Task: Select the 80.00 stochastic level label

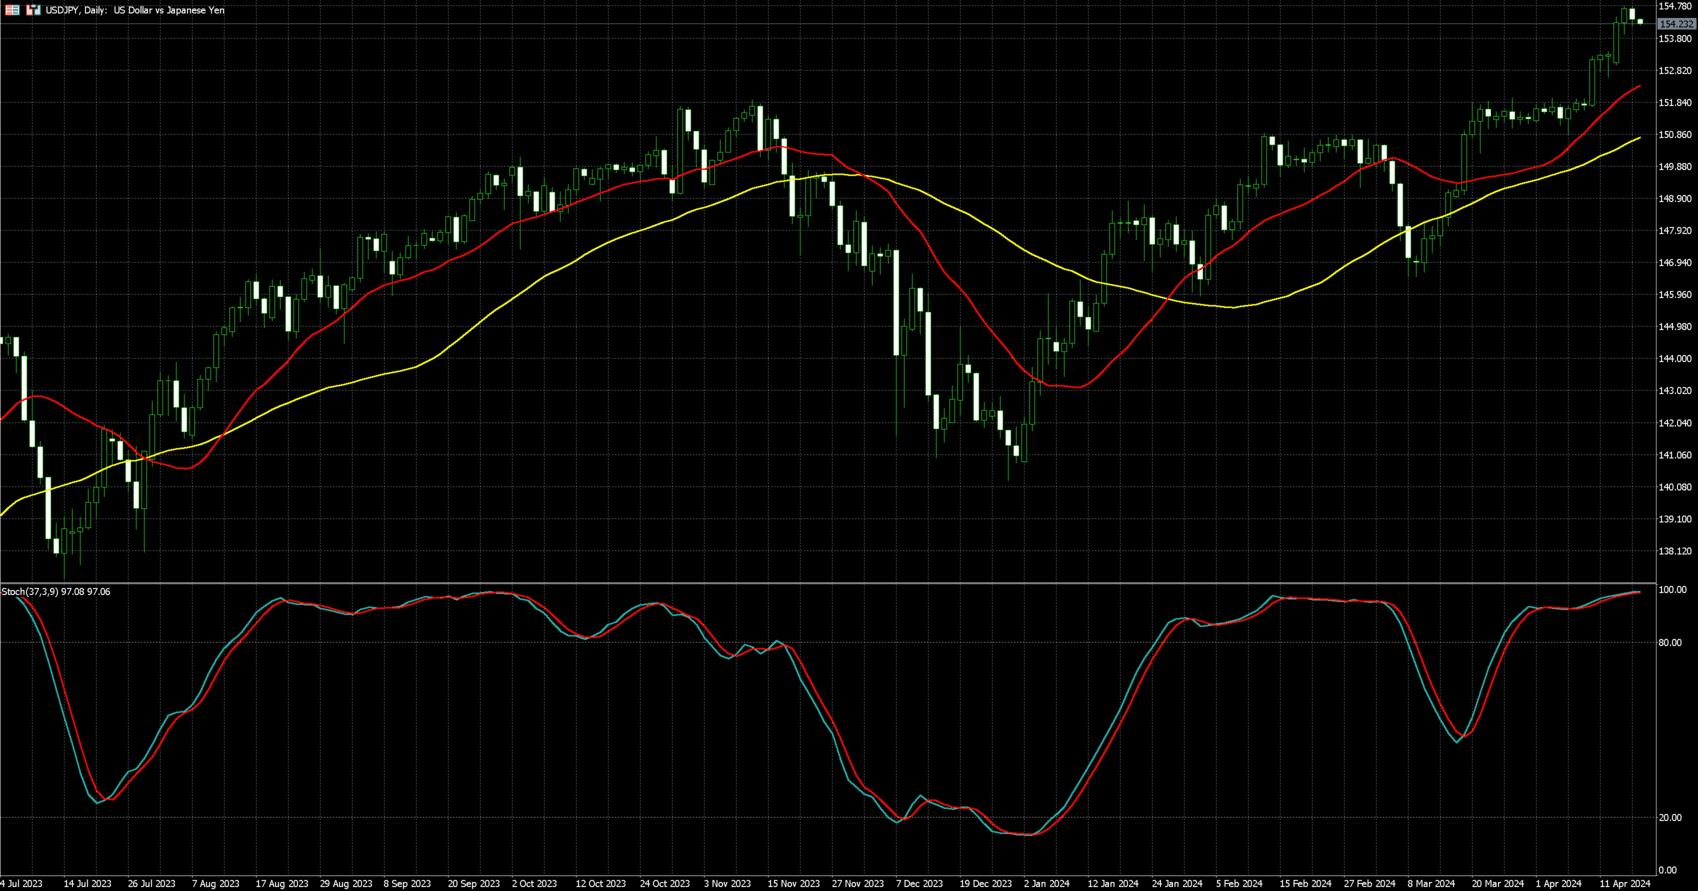Action: click(1669, 643)
